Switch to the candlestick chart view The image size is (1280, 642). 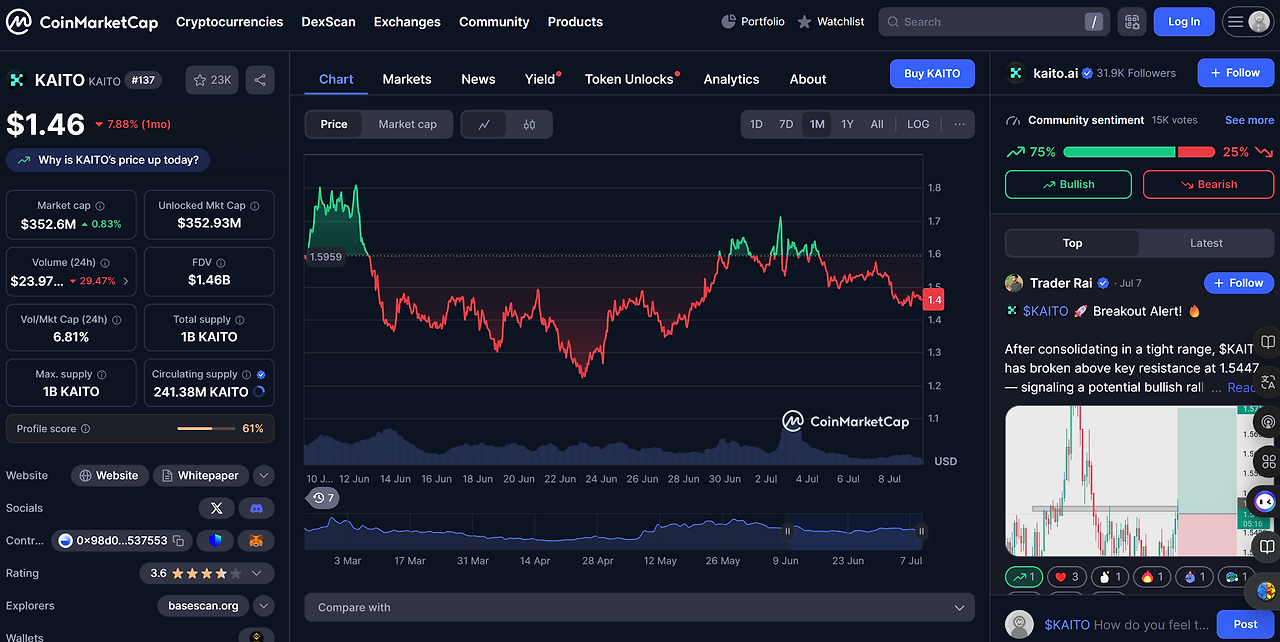click(529, 124)
